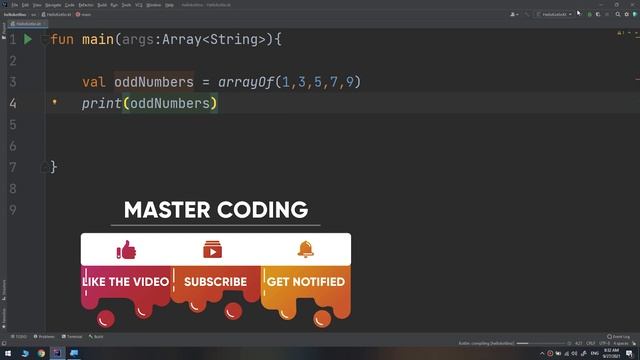Click the print call on line 4
This screenshot has height=360, width=640.
tap(102, 103)
